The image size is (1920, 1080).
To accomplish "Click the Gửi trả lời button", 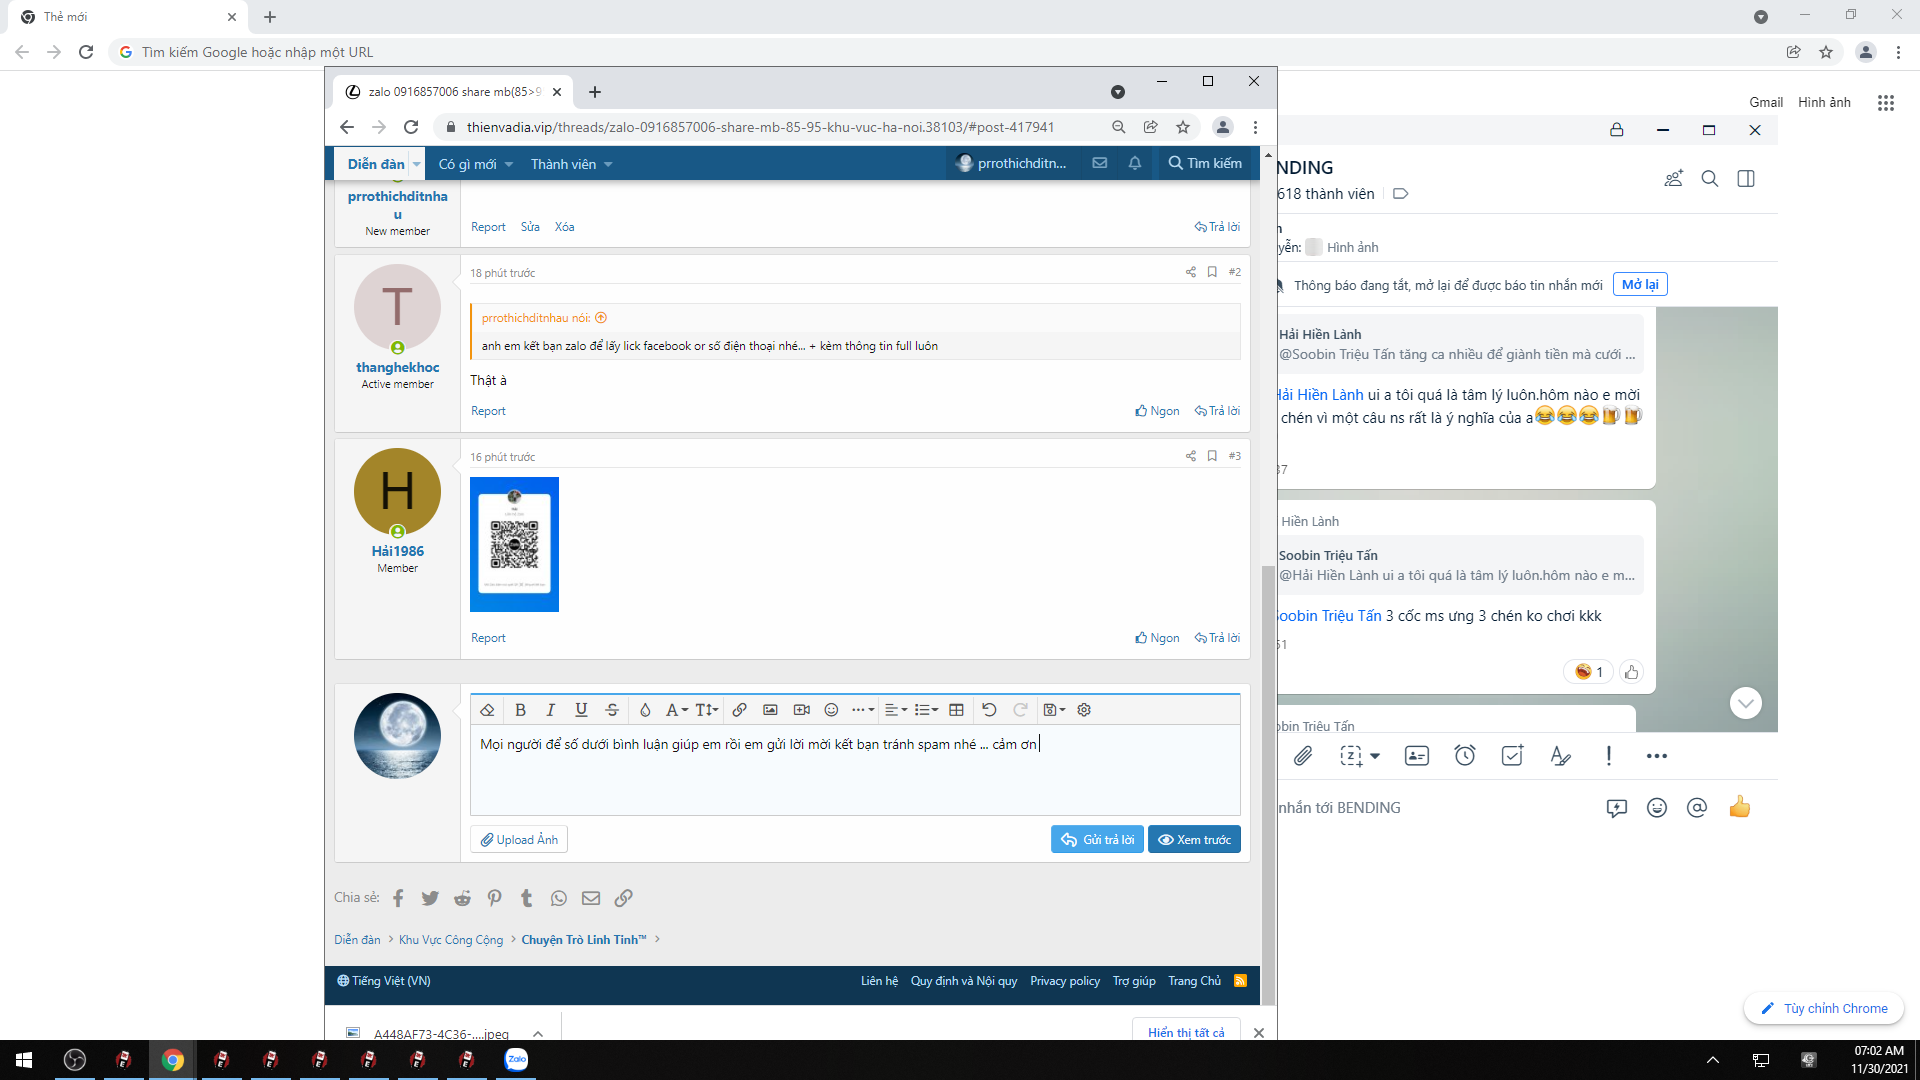I will tap(1097, 840).
